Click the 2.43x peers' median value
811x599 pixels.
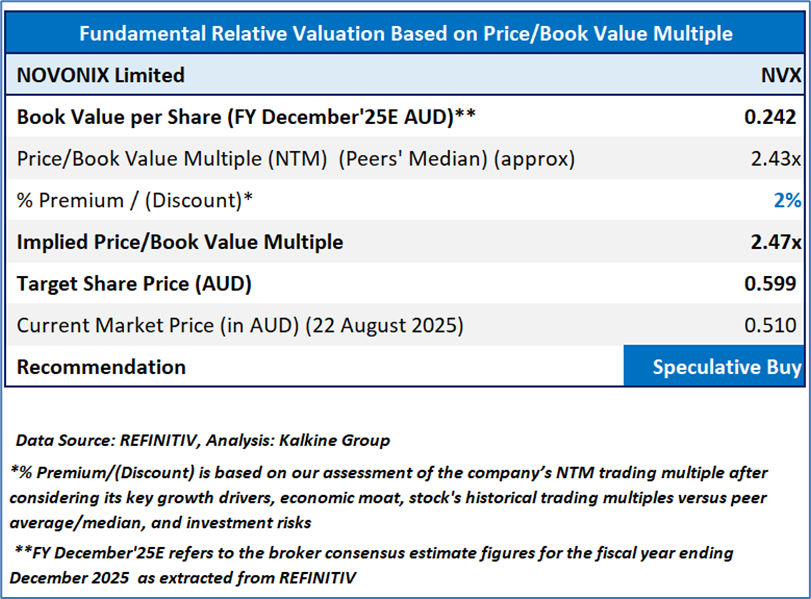pyautogui.click(x=776, y=158)
